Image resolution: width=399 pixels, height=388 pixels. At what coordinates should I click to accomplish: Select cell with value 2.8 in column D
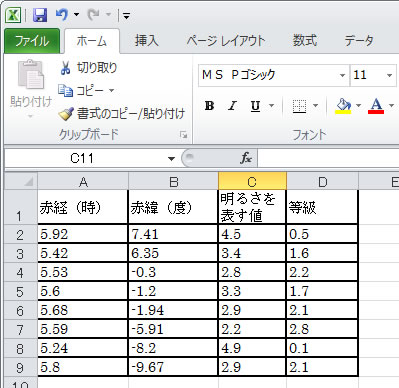click(322, 329)
